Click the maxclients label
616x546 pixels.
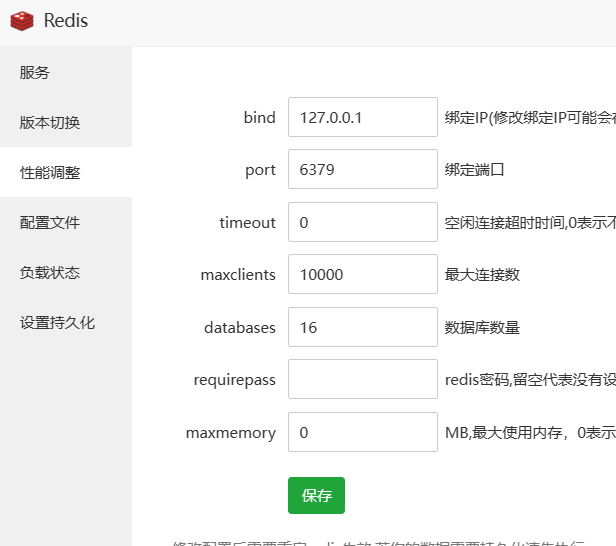click(238, 275)
